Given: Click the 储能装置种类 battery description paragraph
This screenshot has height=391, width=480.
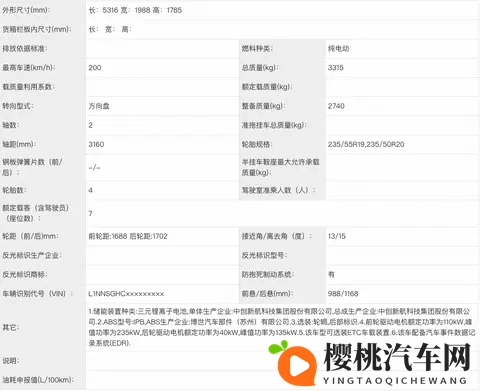Looking at the screenshot, I should click(x=282, y=327).
